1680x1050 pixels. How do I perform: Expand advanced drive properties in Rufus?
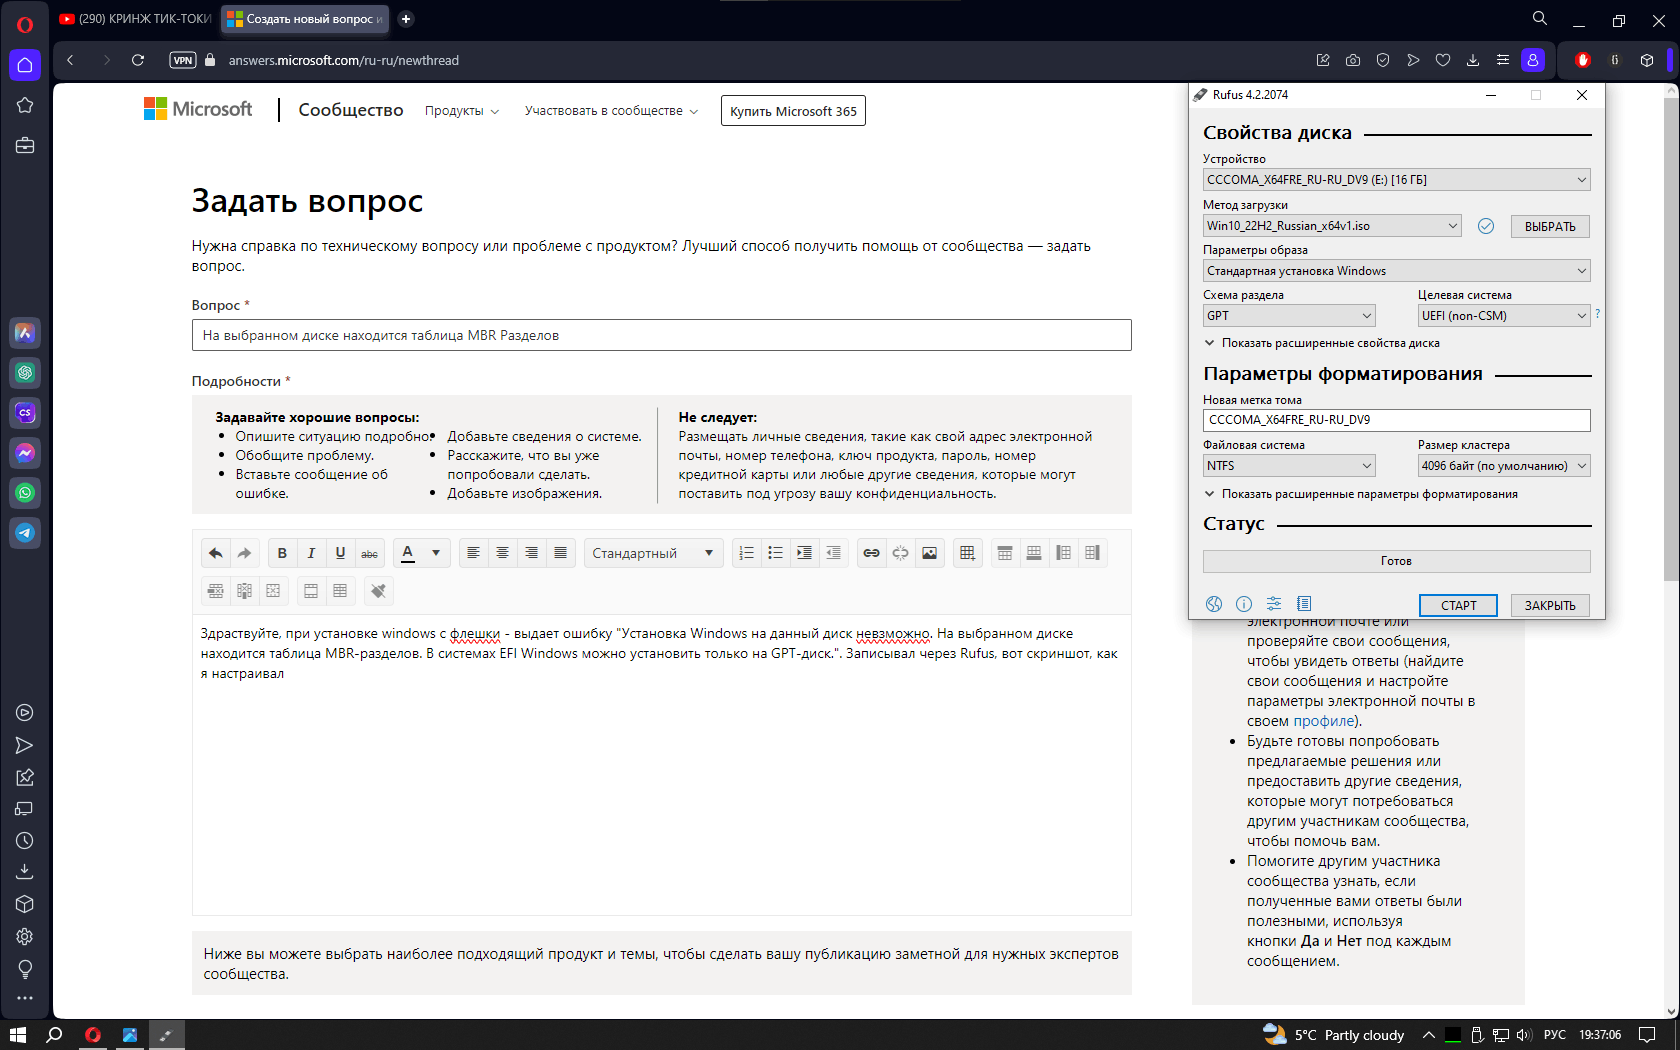[x=1322, y=343]
